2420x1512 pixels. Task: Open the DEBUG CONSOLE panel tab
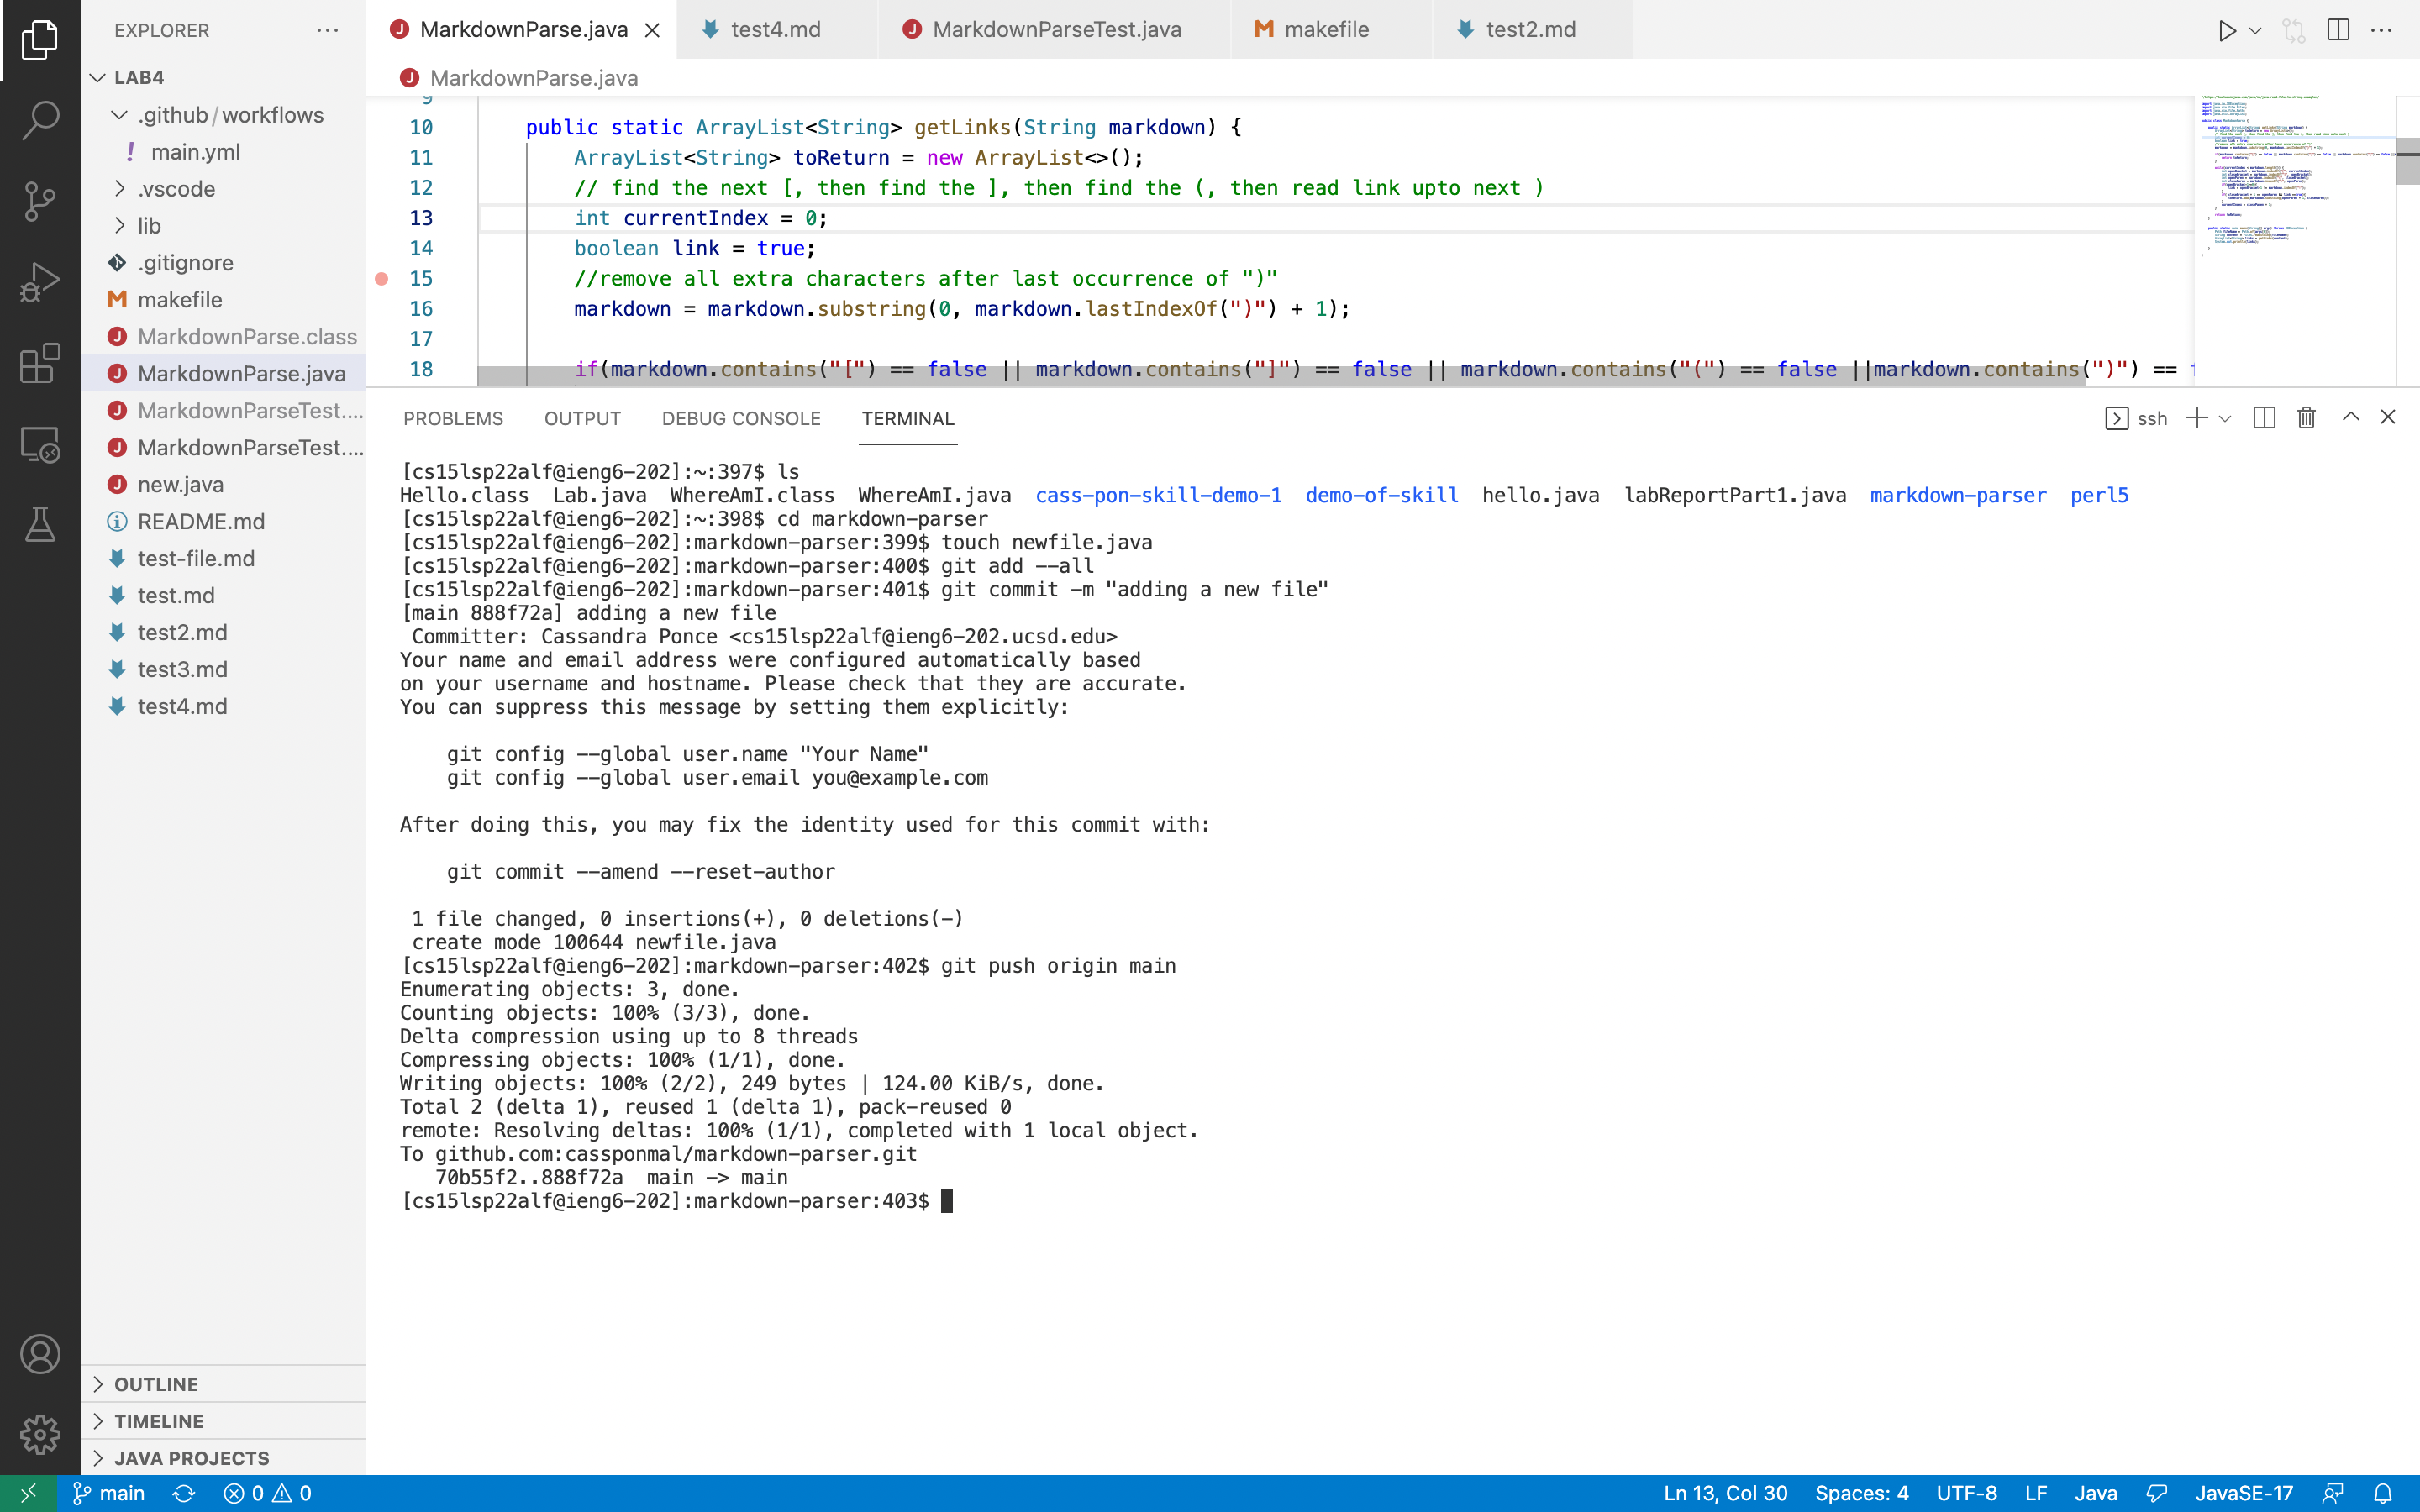[x=741, y=418]
